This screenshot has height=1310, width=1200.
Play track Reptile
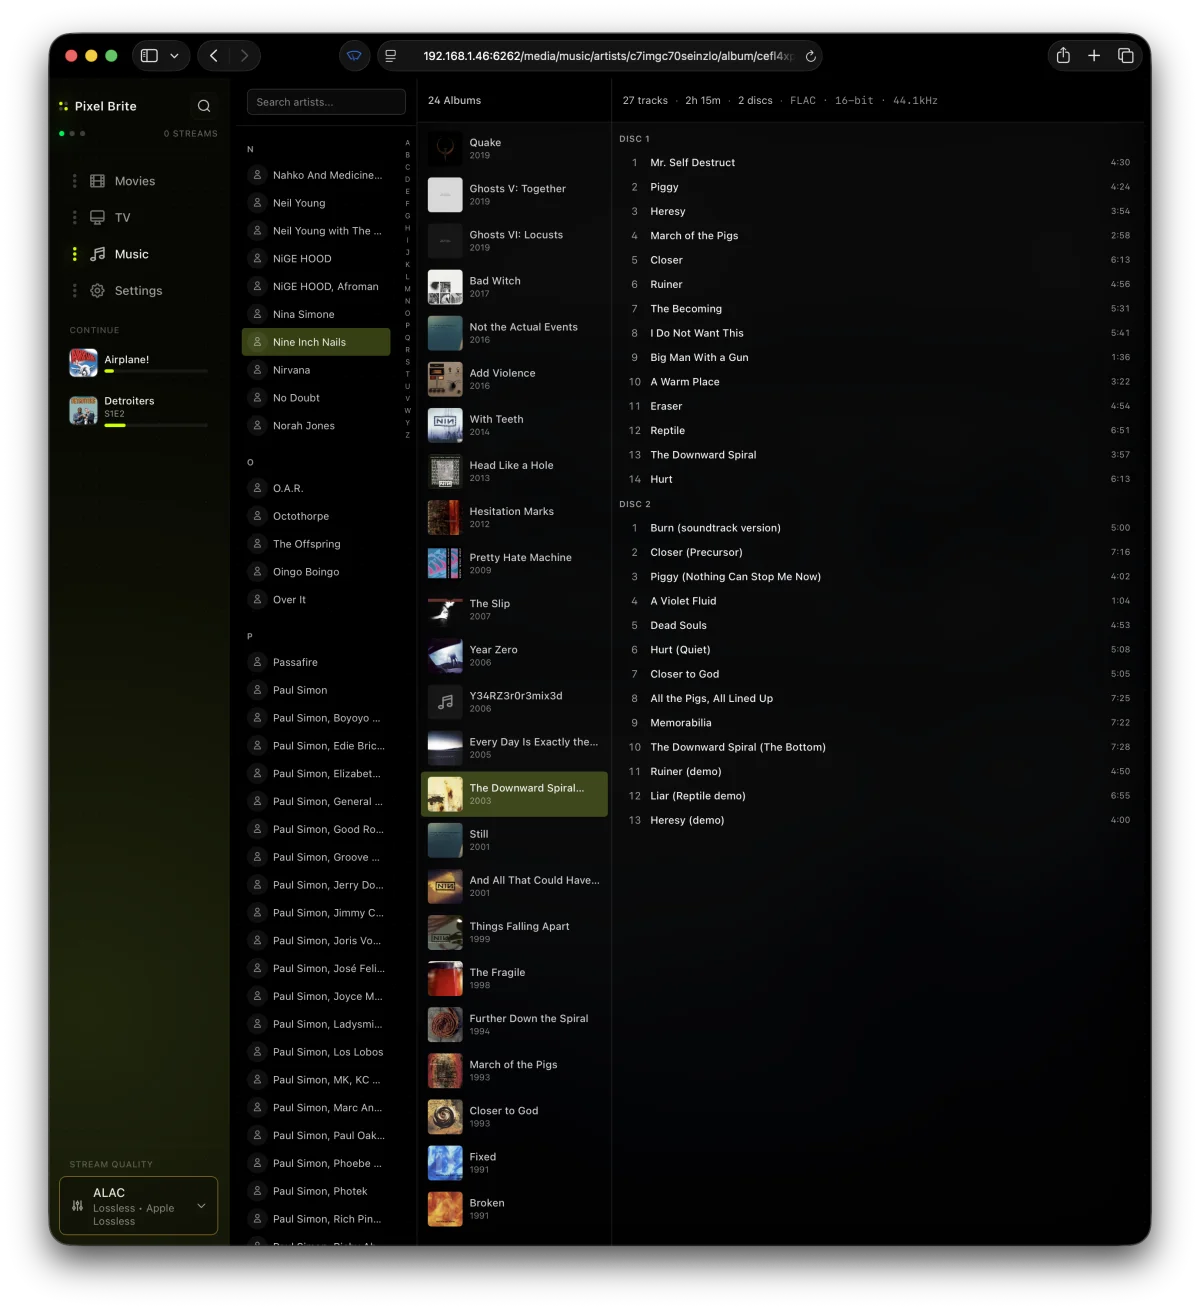[878, 430]
